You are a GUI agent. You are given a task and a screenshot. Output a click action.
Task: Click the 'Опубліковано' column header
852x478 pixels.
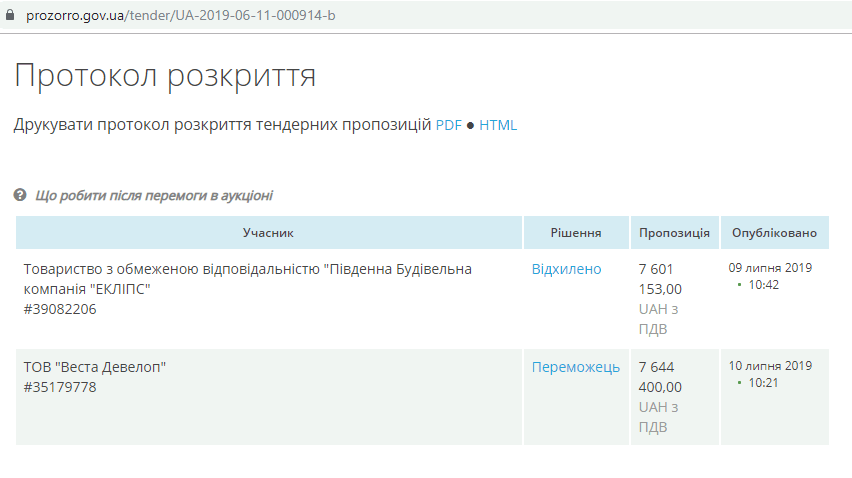(774, 232)
